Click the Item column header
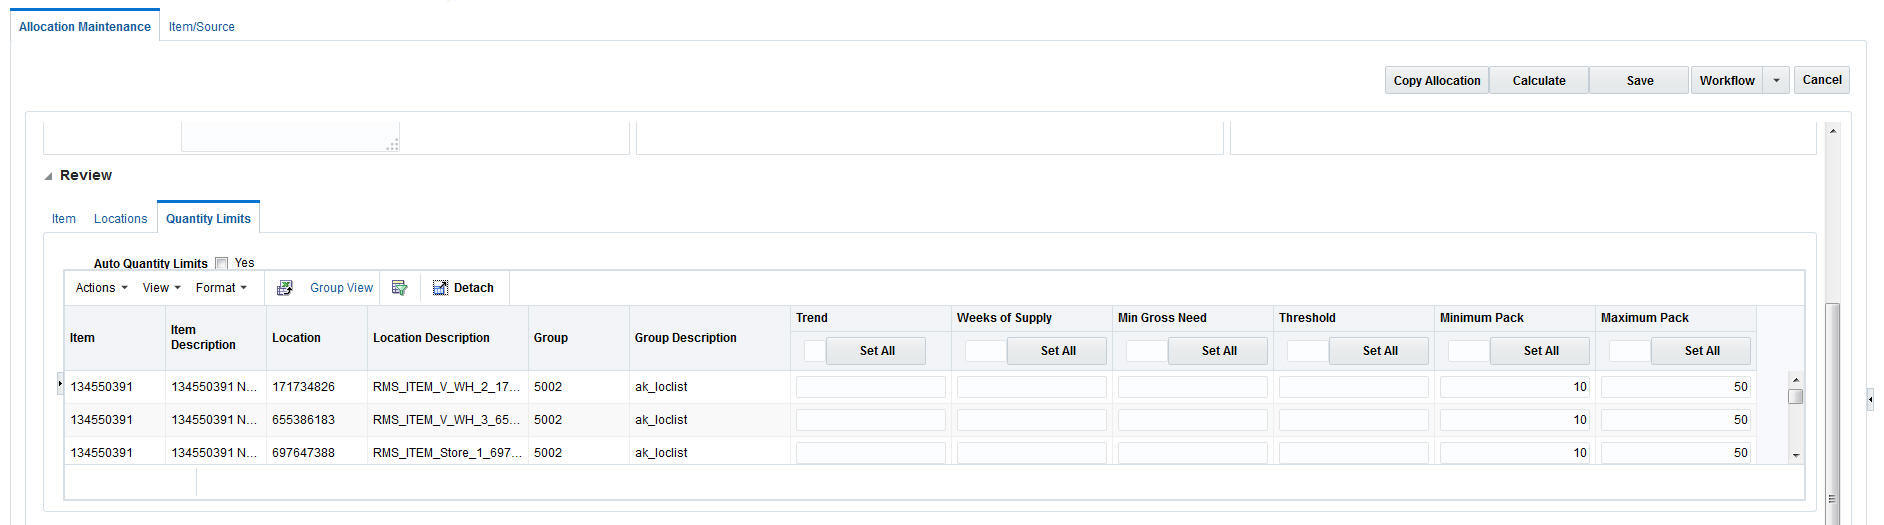 (115, 338)
